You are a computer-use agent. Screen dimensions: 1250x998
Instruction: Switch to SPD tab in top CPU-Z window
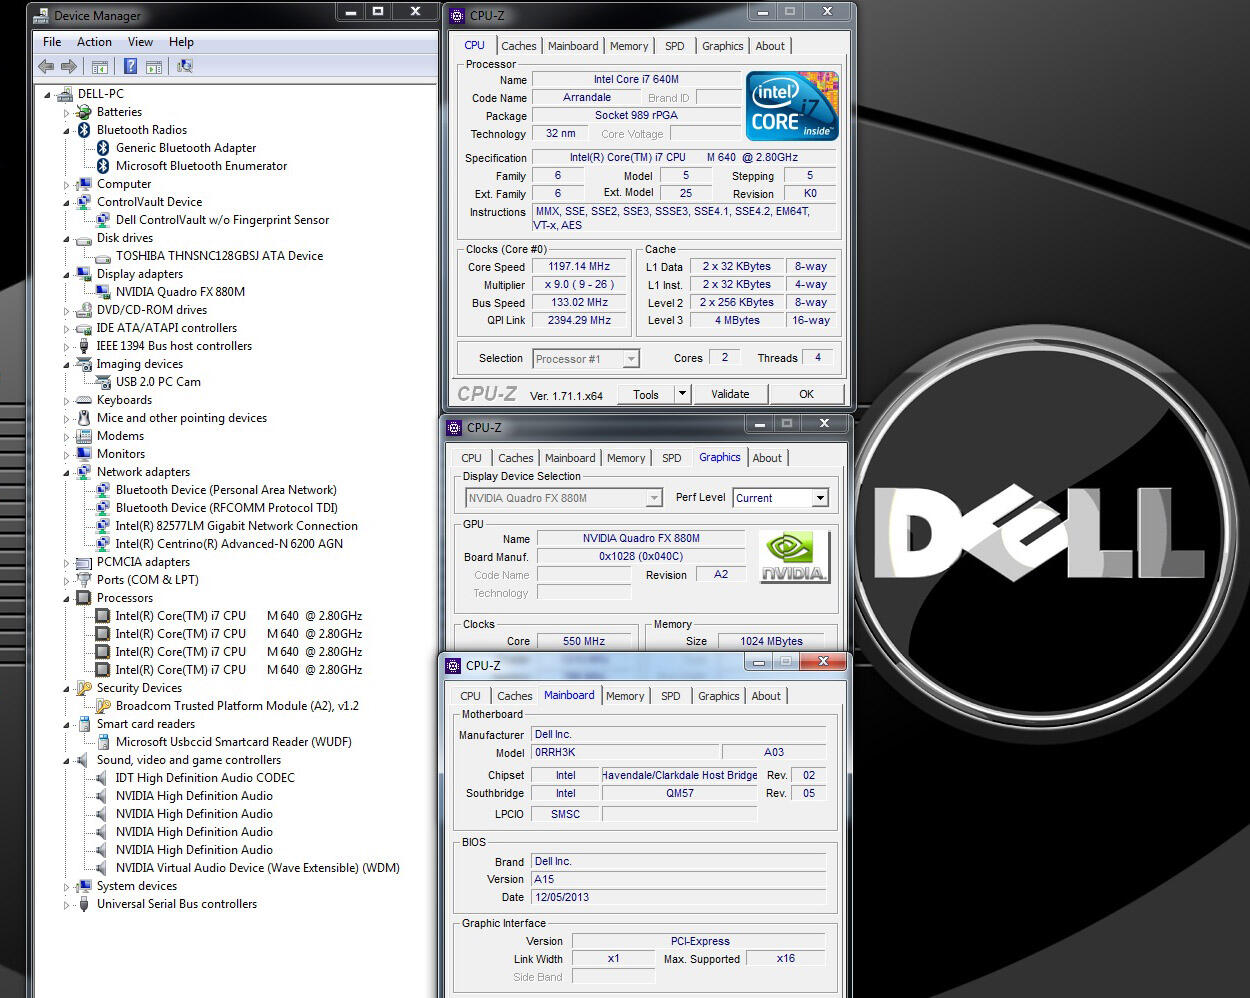(x=675, y=46)
